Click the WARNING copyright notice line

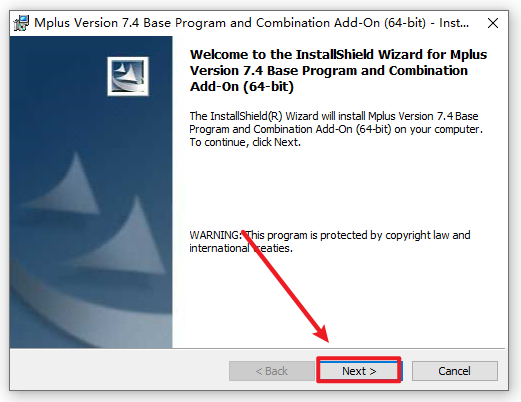tap(330, 235)
